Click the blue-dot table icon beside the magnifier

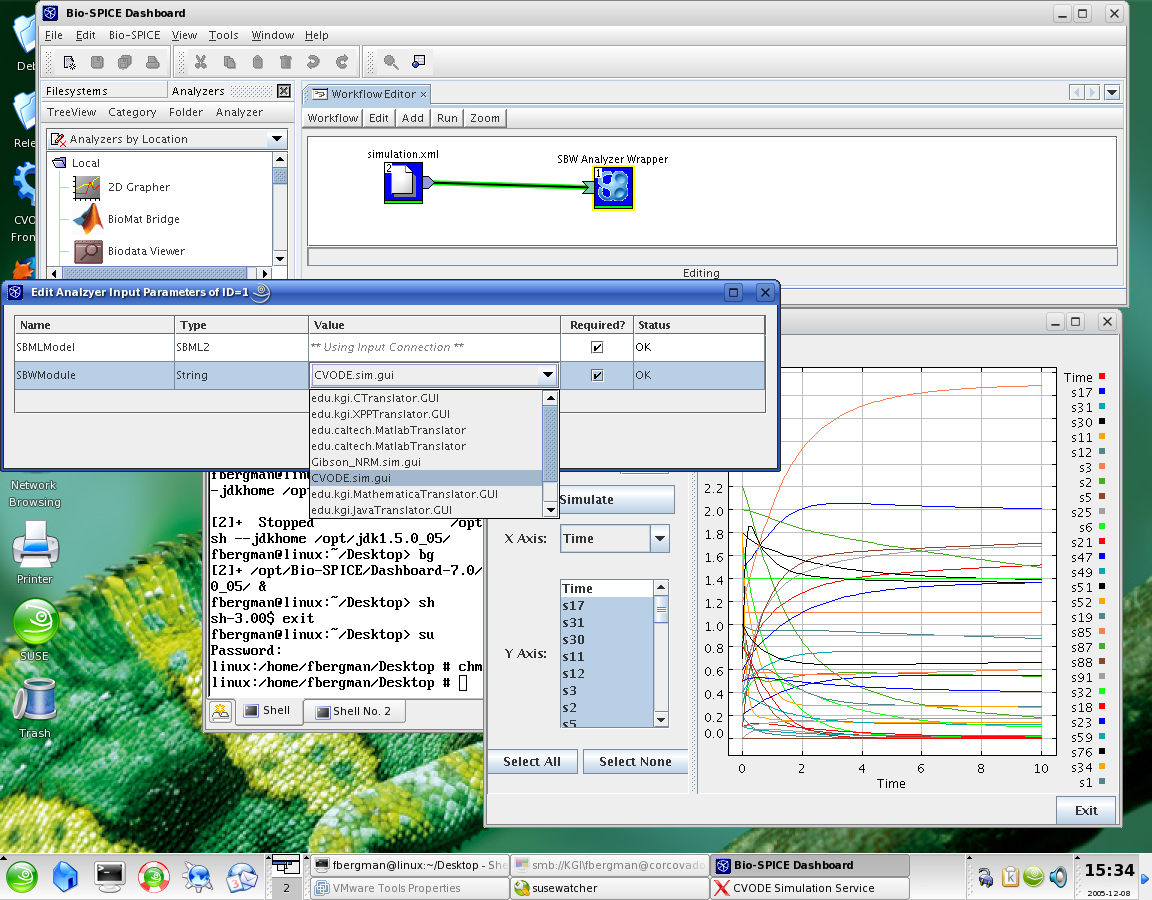pos(419,62)
